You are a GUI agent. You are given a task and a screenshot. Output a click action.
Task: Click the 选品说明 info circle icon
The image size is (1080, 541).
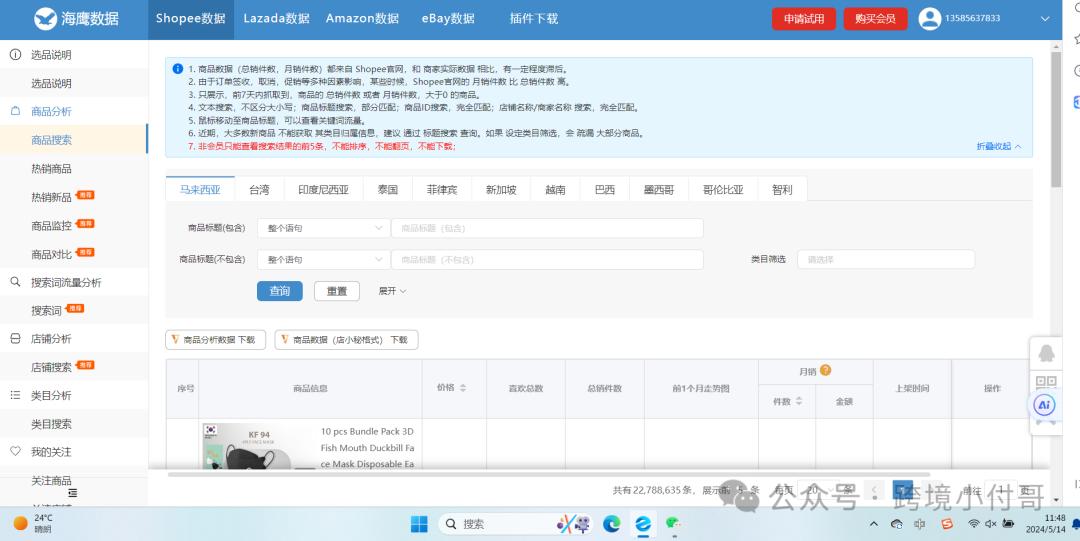click(14, 54)
